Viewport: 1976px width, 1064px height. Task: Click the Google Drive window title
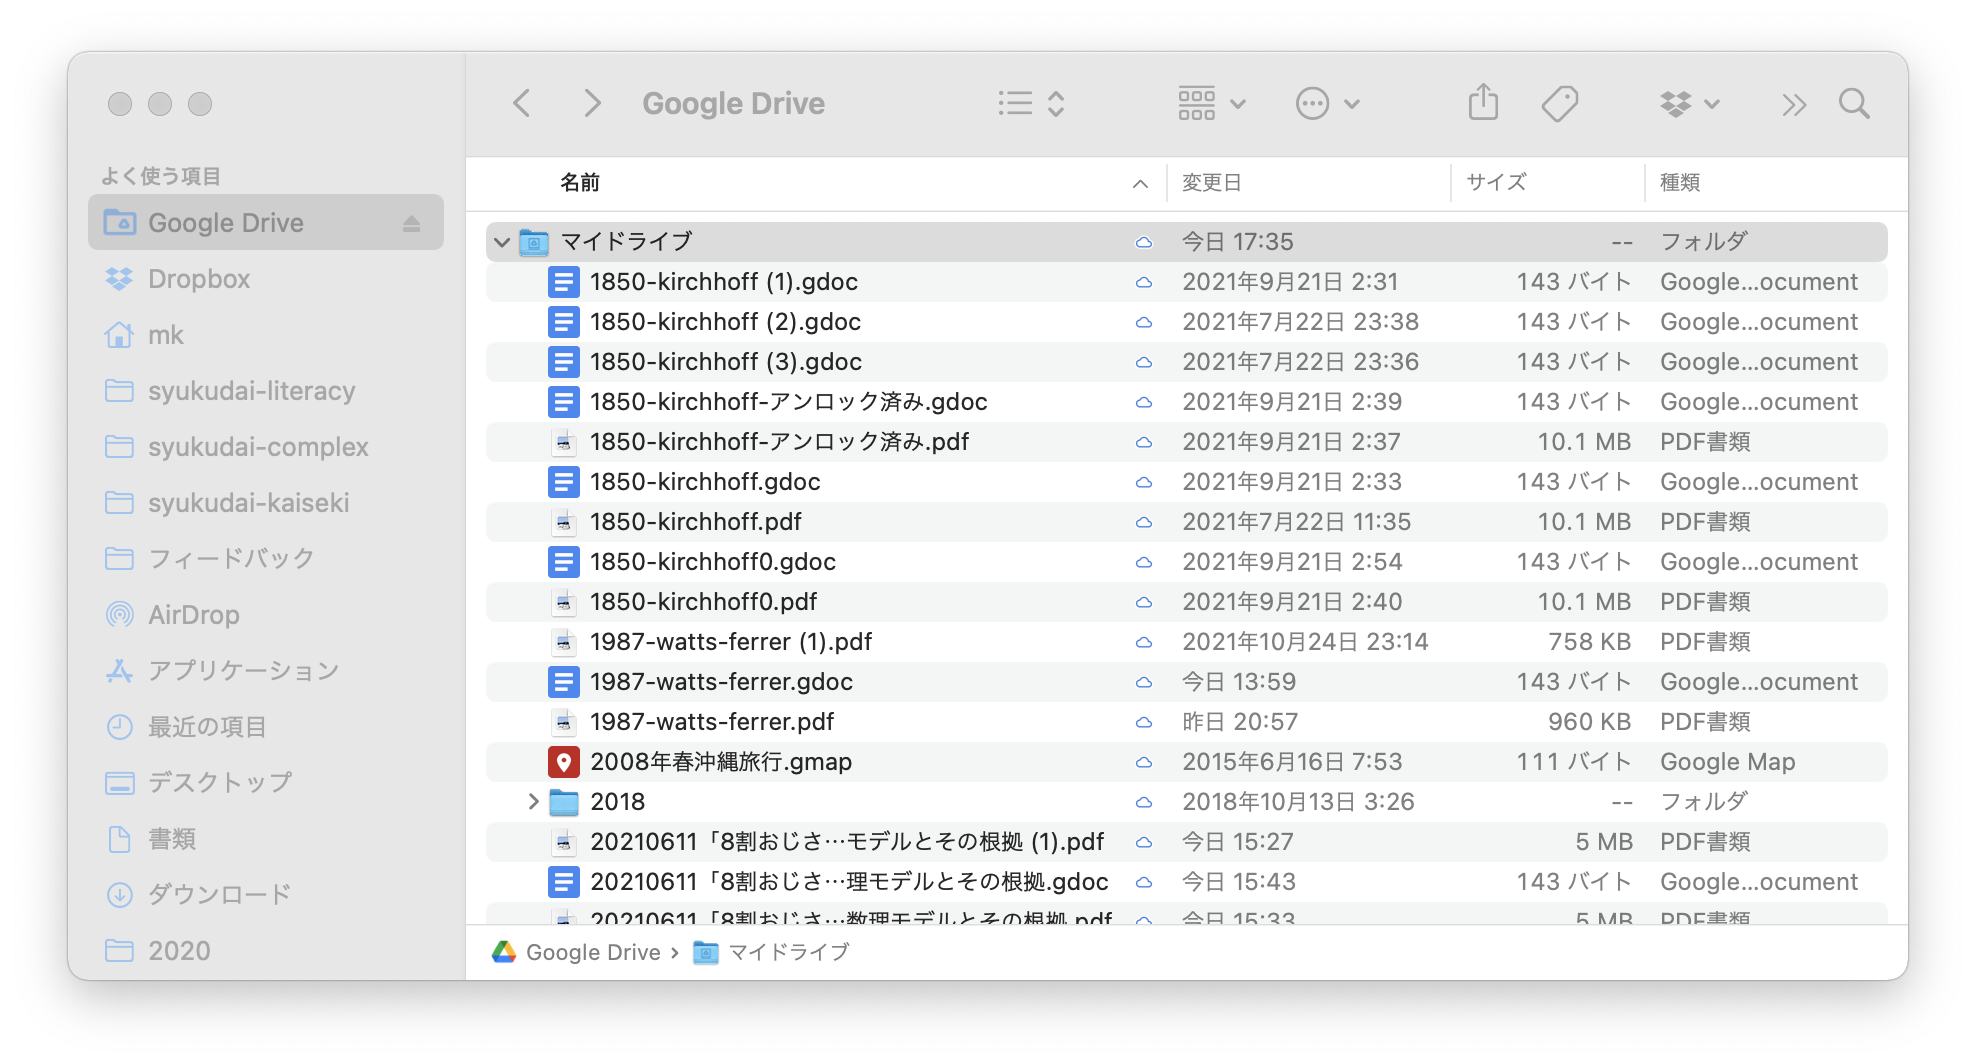733,103
